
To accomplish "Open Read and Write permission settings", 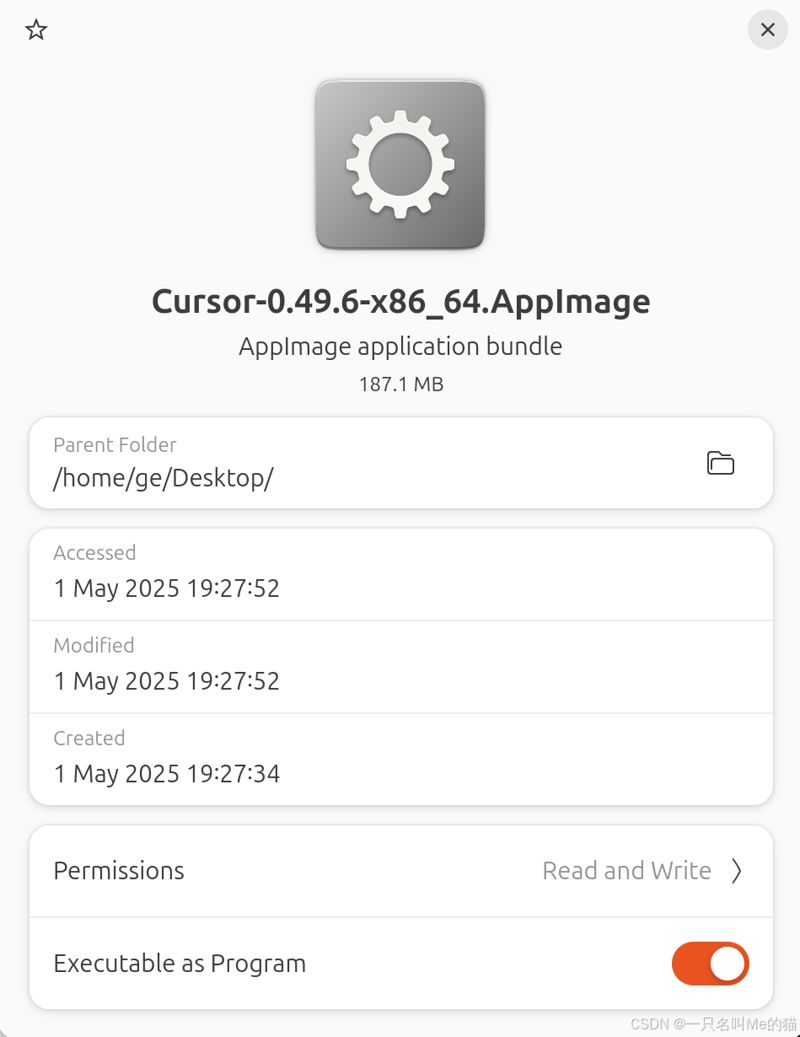I will coord(626,871).
